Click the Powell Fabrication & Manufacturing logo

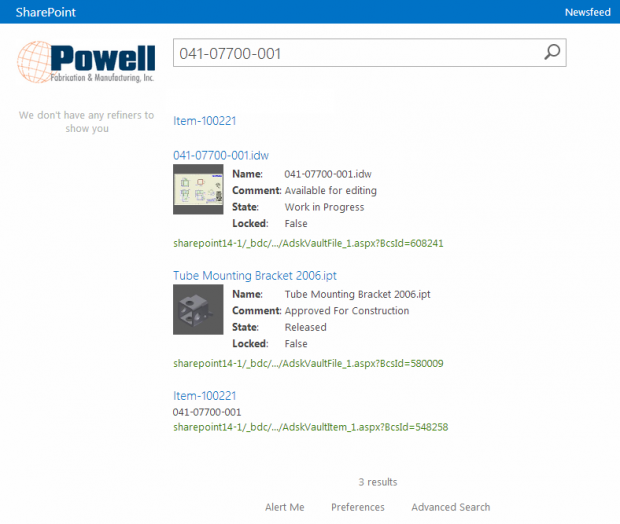click(x=85, y=63)
